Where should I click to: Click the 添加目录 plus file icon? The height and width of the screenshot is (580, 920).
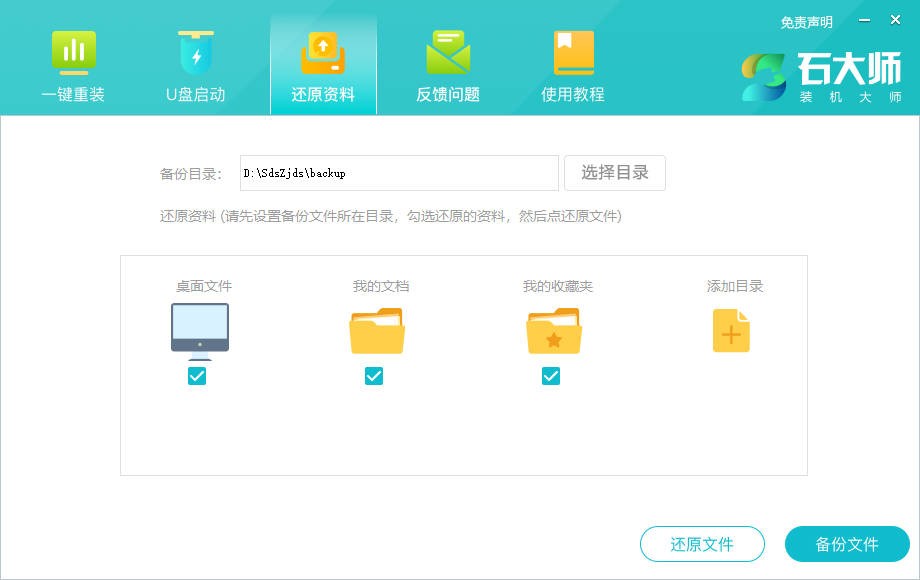pyautogui.click(x=731, y=331)
